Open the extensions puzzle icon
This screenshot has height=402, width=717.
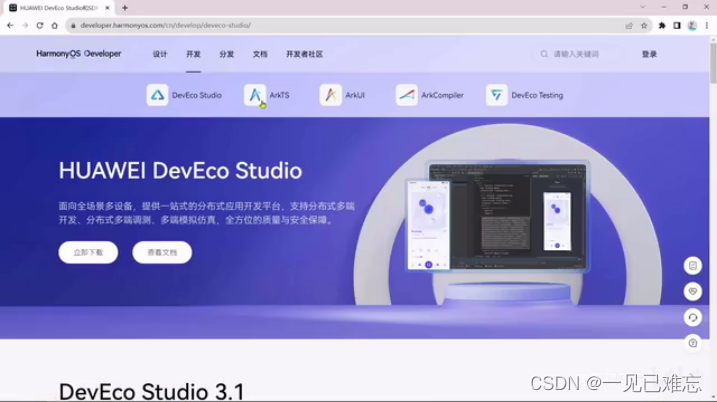[662, 26]
